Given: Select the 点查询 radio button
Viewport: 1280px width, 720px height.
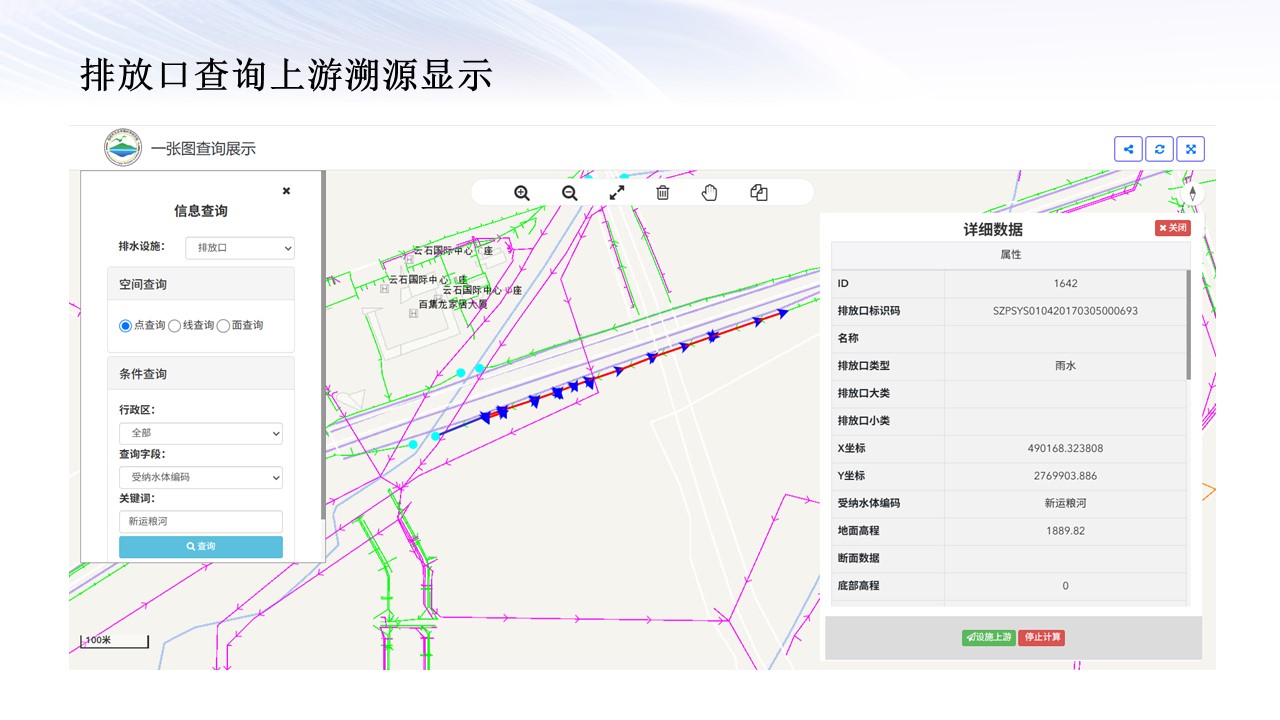Looking at the screenshot, I should (126, 325).
